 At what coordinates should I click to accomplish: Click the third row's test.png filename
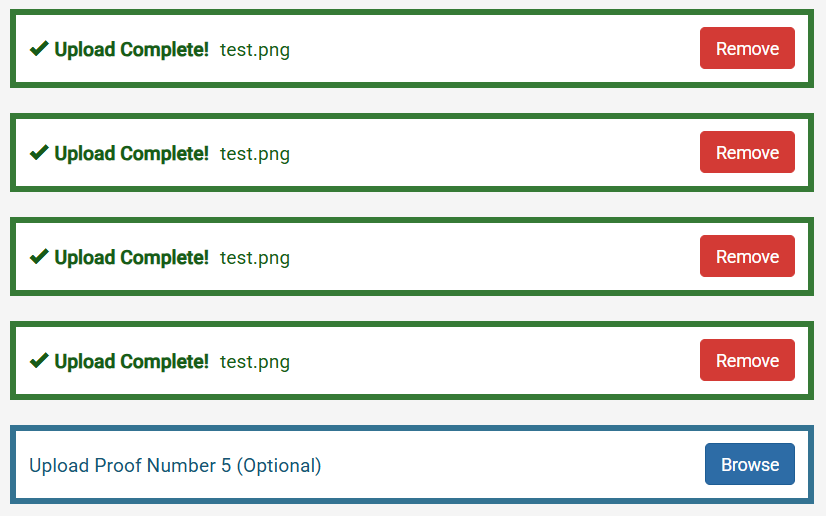[x=255, y=258]
